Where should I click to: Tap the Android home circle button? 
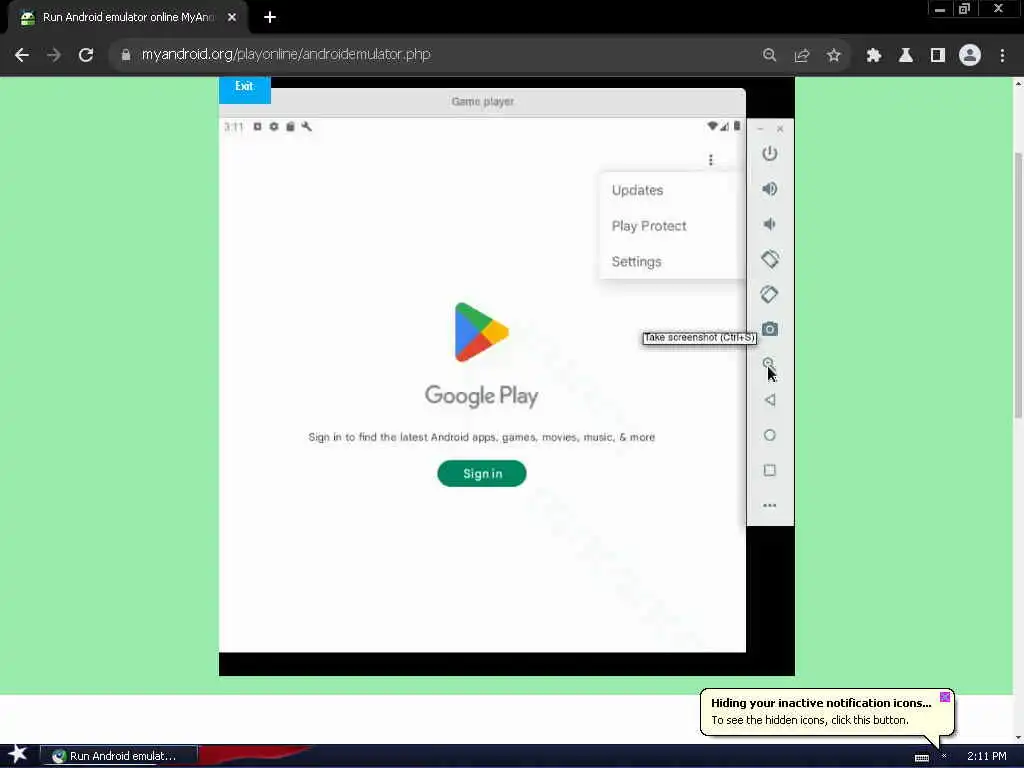pos(769,435)
